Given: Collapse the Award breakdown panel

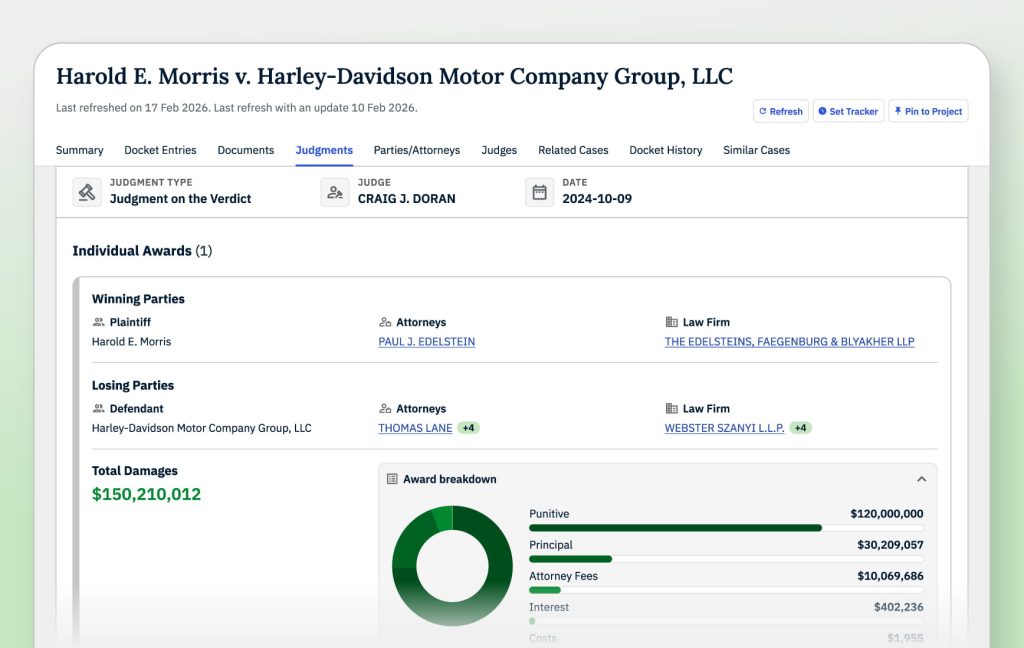Looking at the screenshot, I should point(921,479).
